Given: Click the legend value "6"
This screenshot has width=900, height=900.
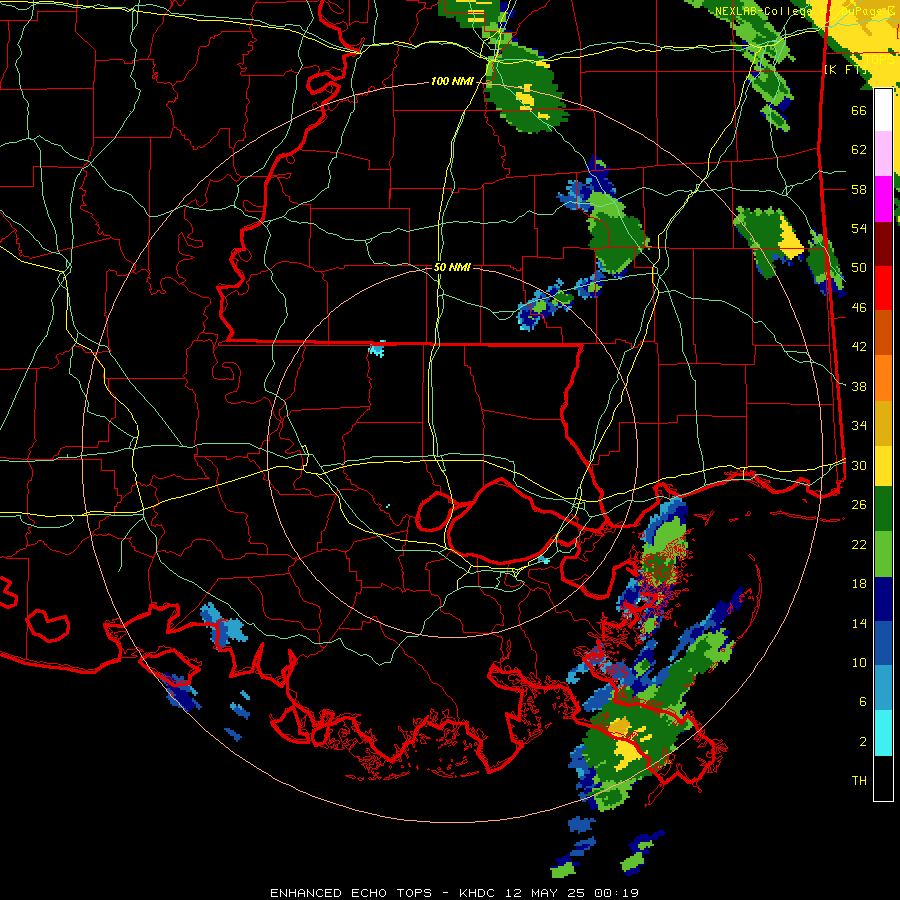Looking at the screenshot, I should pyautogui.click(x=863, y=702).
